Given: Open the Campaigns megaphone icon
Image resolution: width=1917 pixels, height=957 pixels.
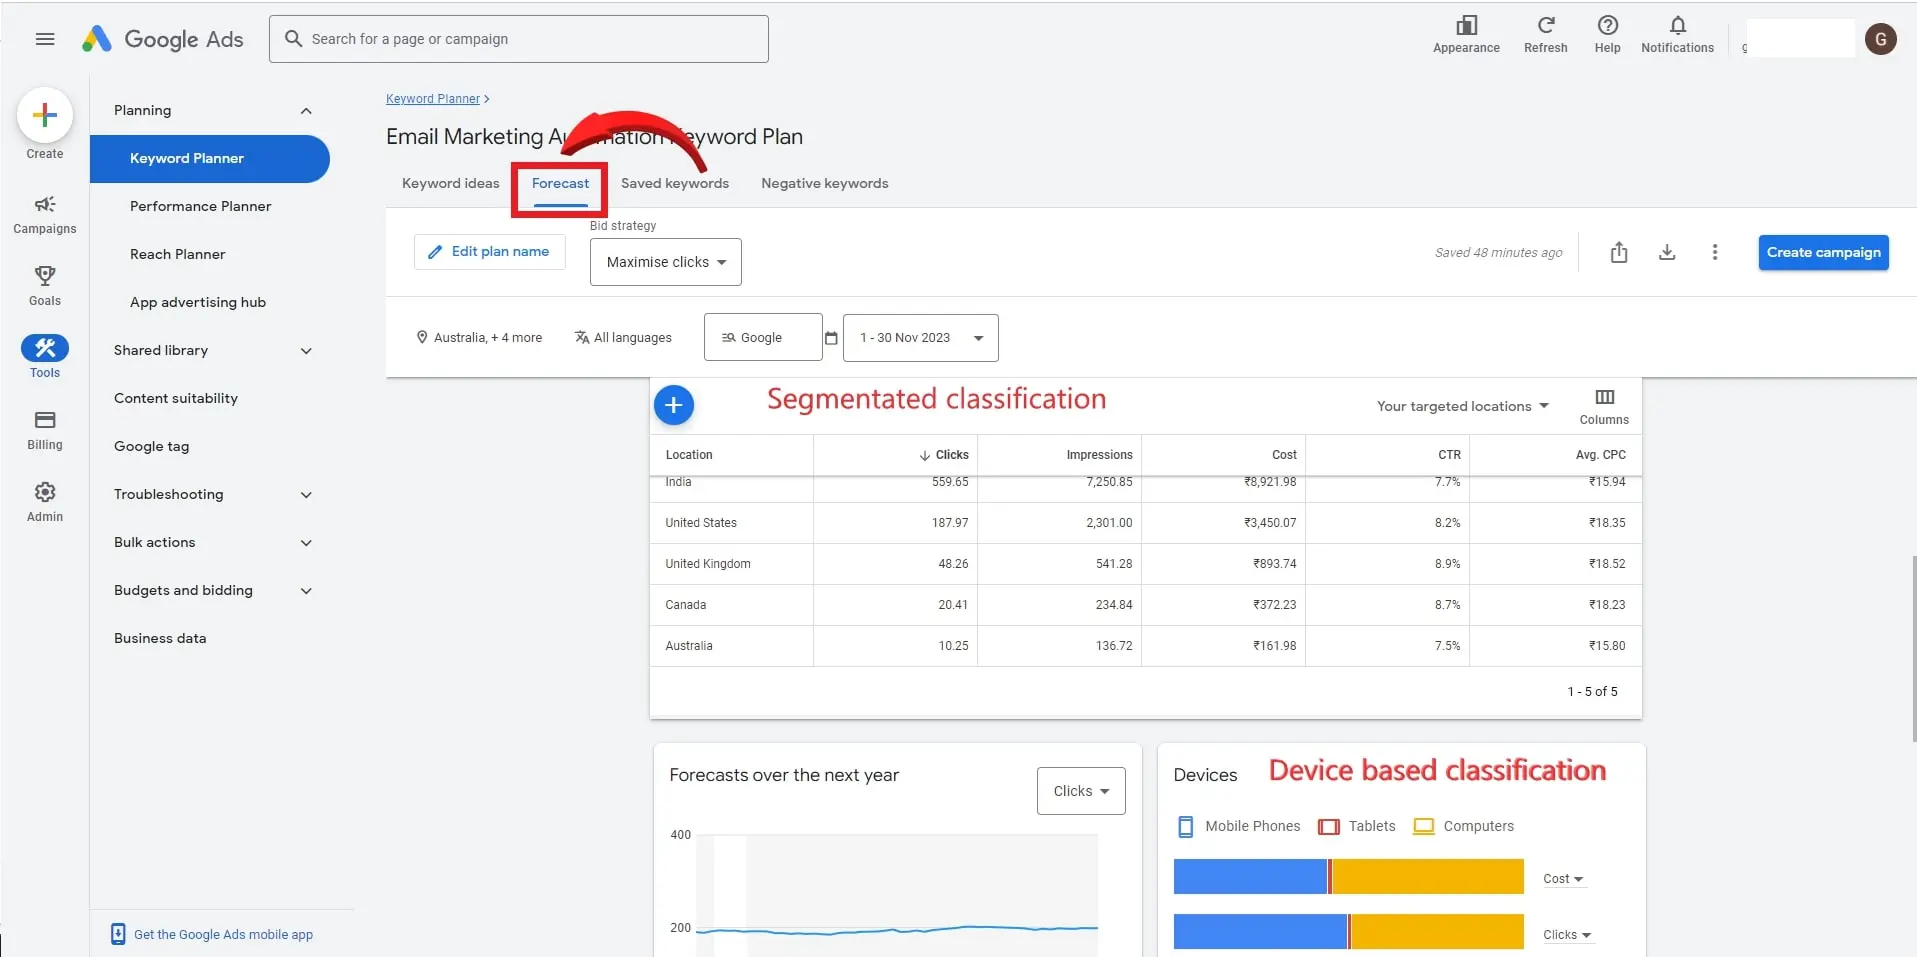Looking at the screenshot, I should pos(45,205).
